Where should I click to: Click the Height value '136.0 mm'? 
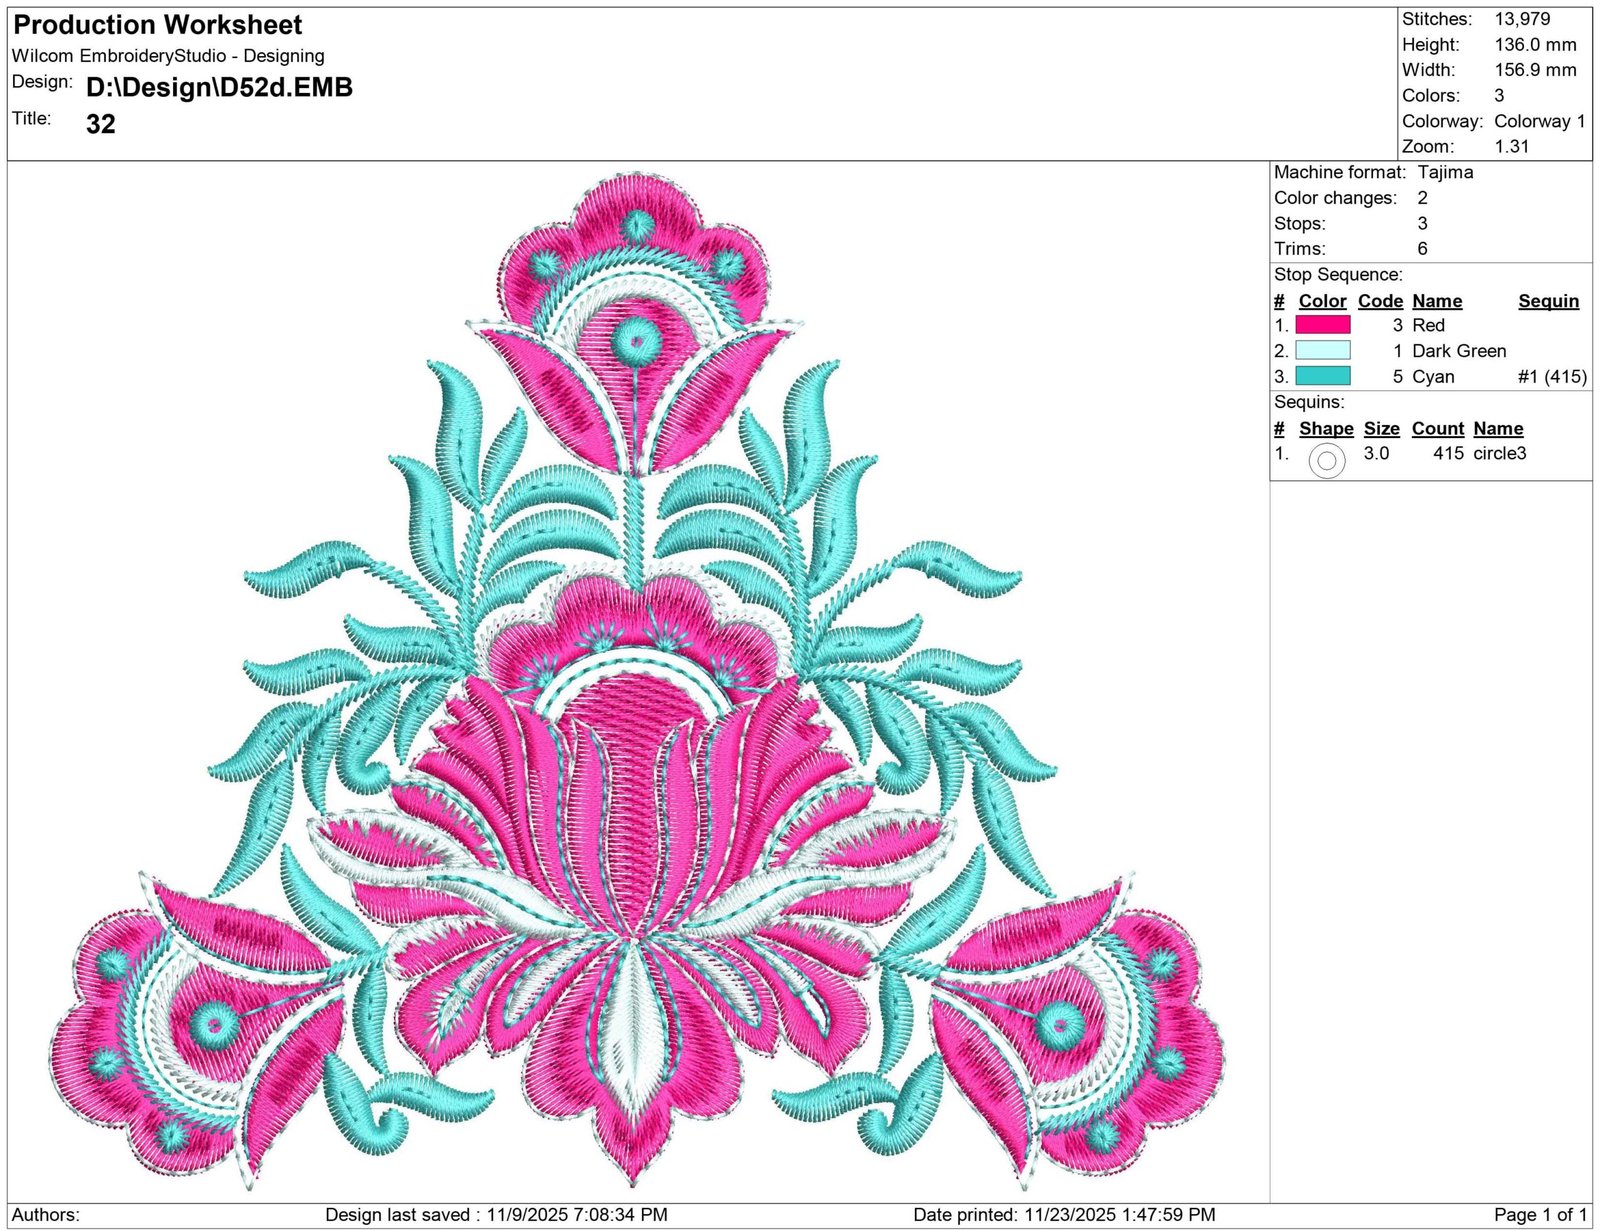1535,45
